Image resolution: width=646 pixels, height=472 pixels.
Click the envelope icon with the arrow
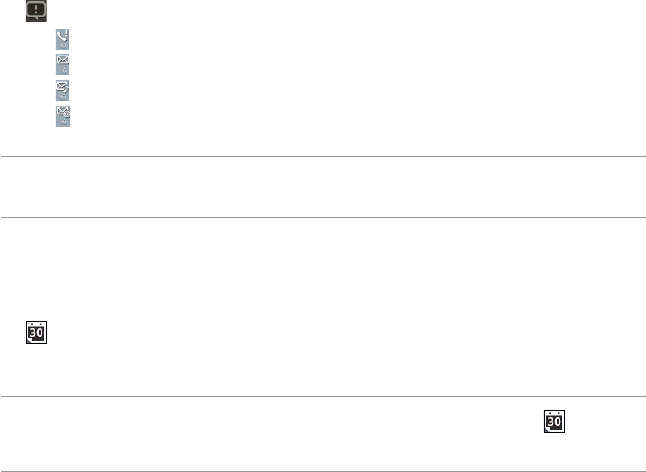point(64,91)
